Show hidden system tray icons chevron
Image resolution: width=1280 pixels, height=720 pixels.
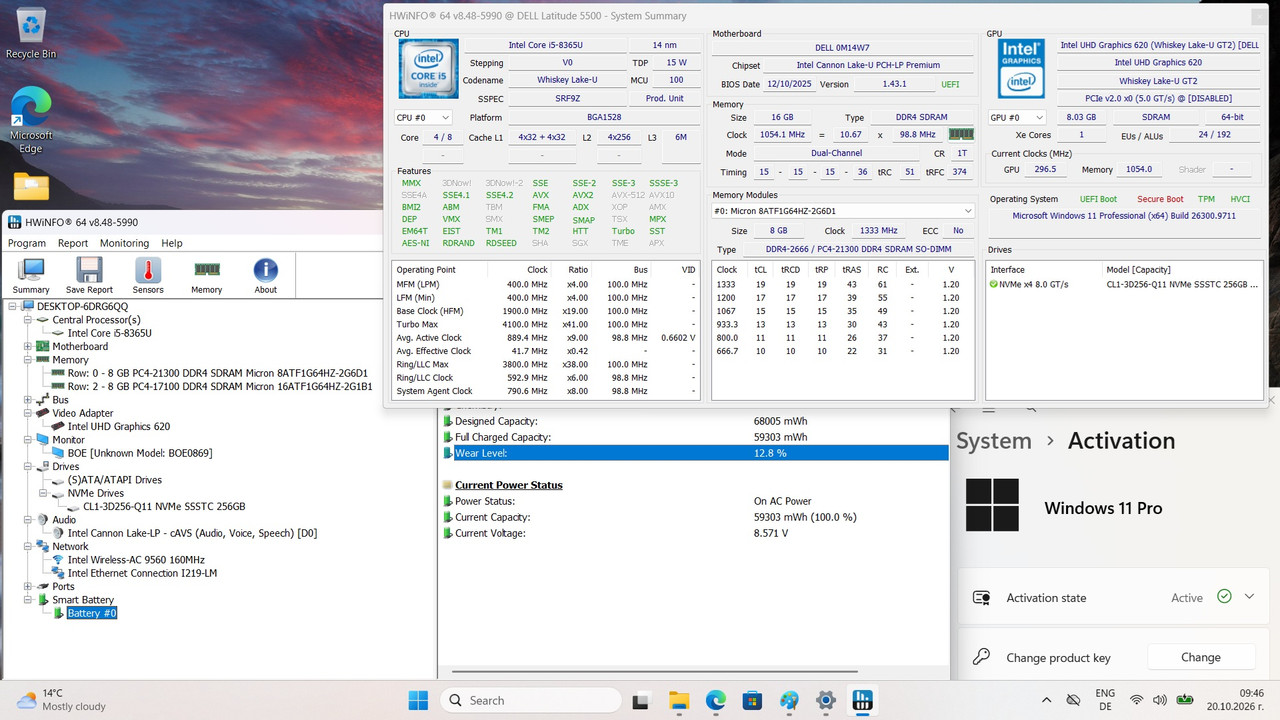pyautogui.click(x=1047, y=700)
